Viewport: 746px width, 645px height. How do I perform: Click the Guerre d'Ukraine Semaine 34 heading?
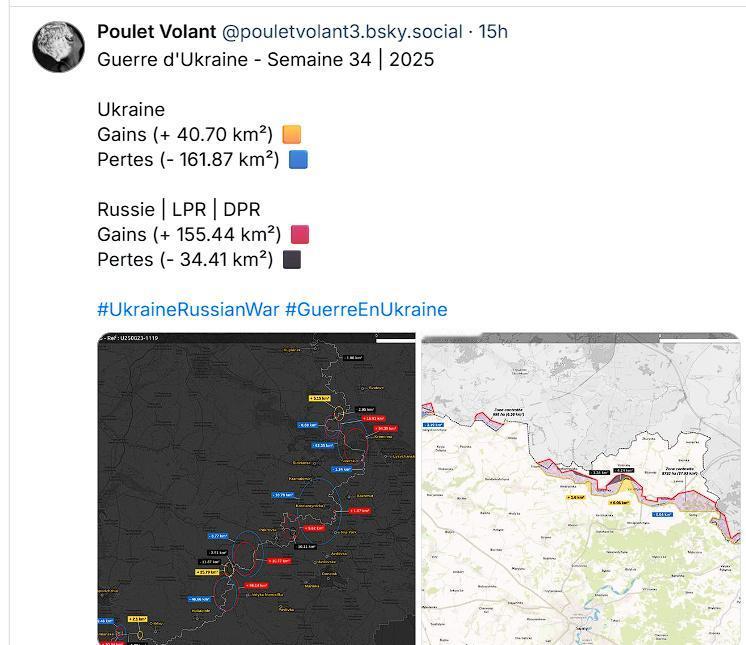(265, 60)
